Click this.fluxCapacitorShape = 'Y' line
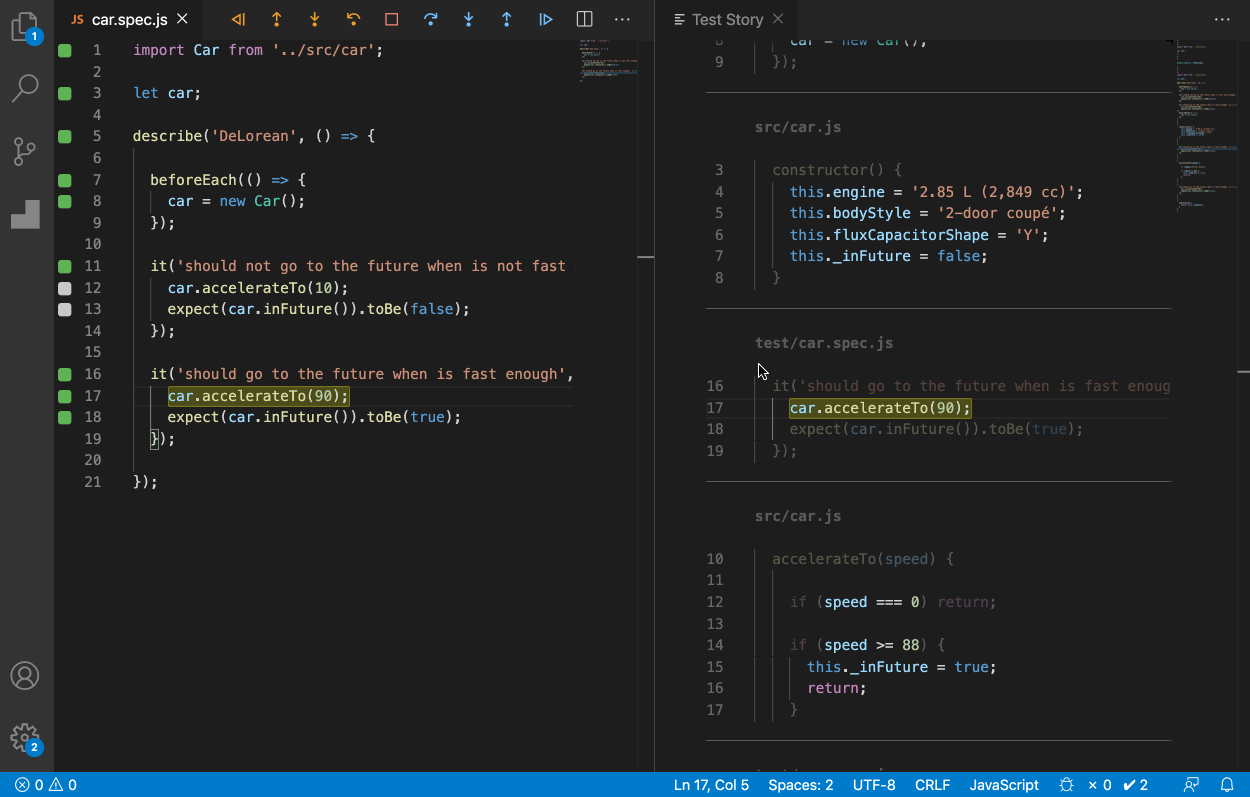 (919, 235)
